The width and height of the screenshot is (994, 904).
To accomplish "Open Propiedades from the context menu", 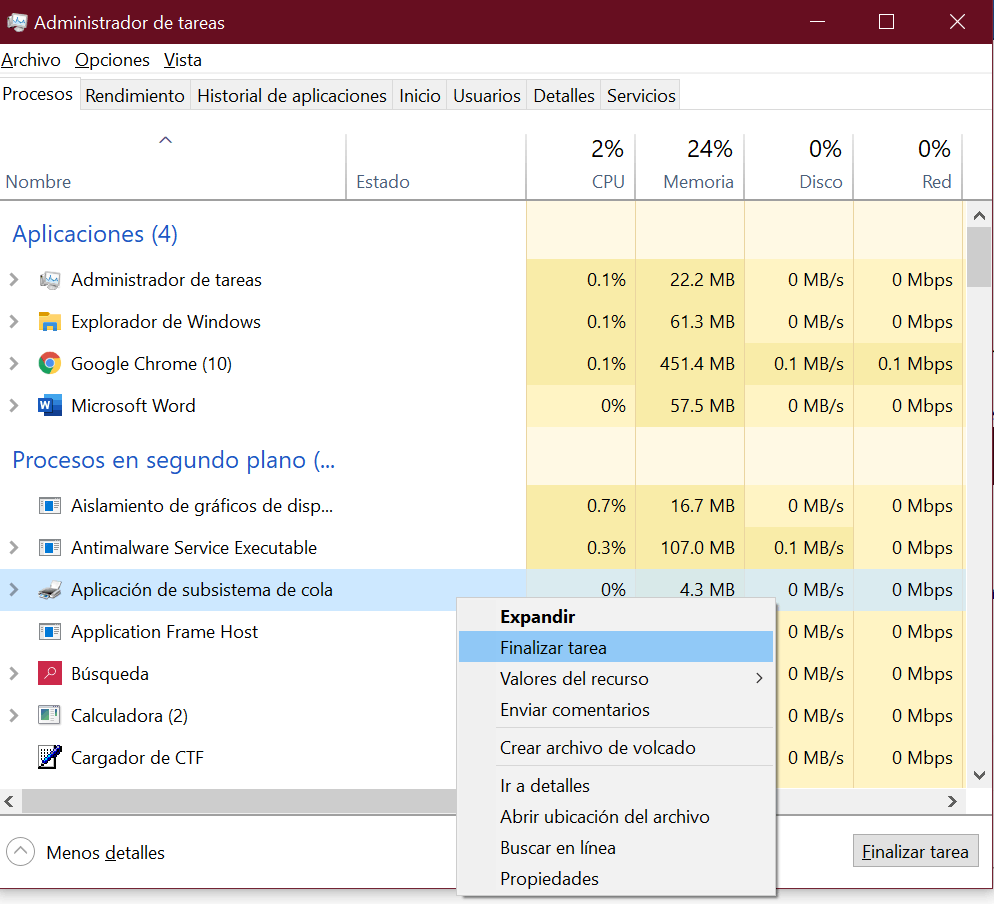I will pyautogui.click(x=616, y=879).
